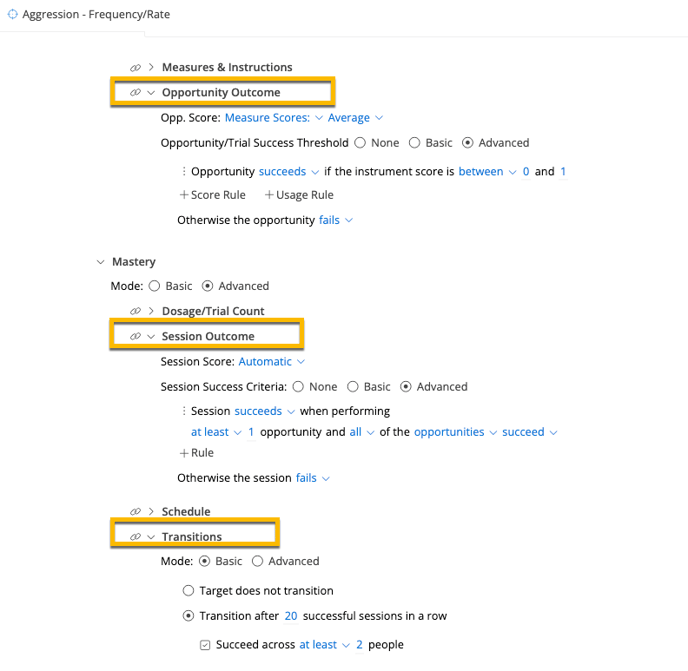Select Target does not transition option

[188, 591]
